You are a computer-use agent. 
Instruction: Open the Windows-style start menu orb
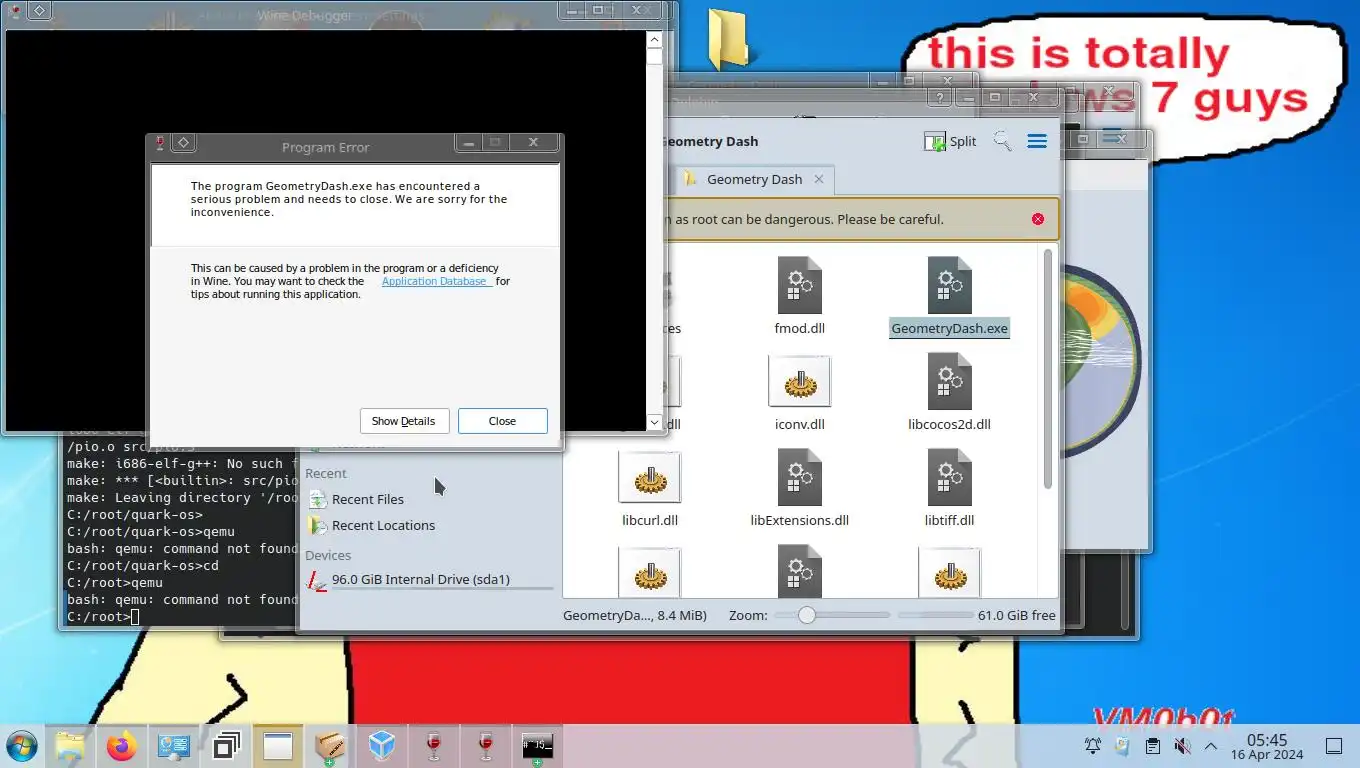pyautogui.click(x=21, y=746)
